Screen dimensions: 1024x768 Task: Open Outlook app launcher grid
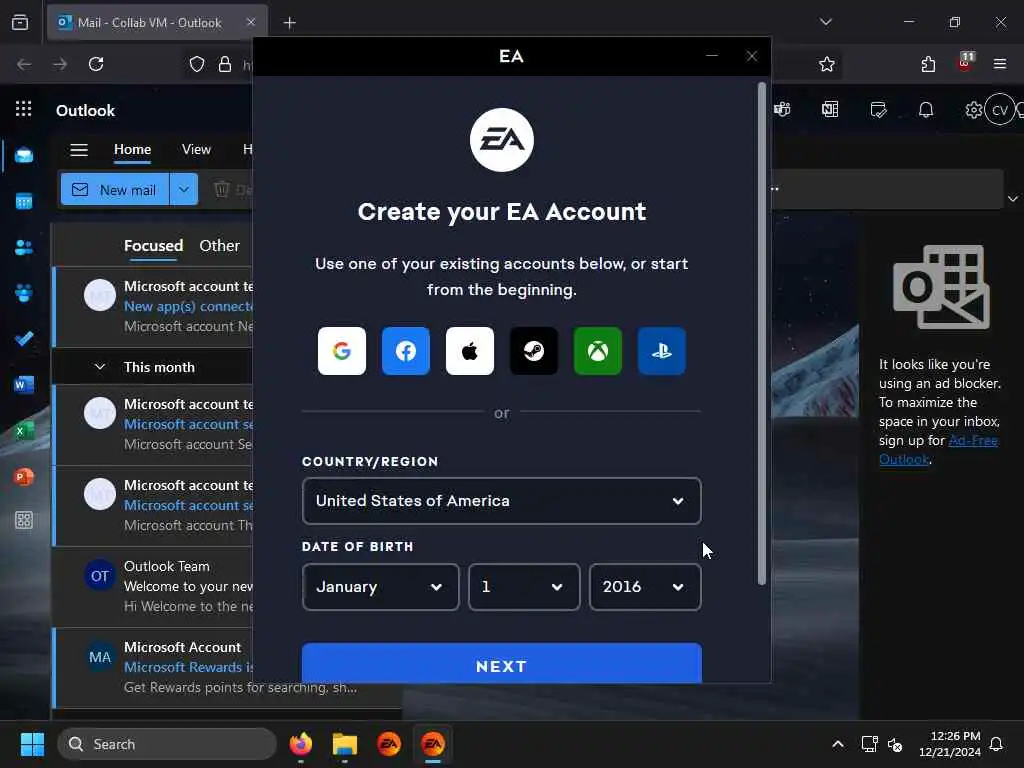(x=24, y=109)
